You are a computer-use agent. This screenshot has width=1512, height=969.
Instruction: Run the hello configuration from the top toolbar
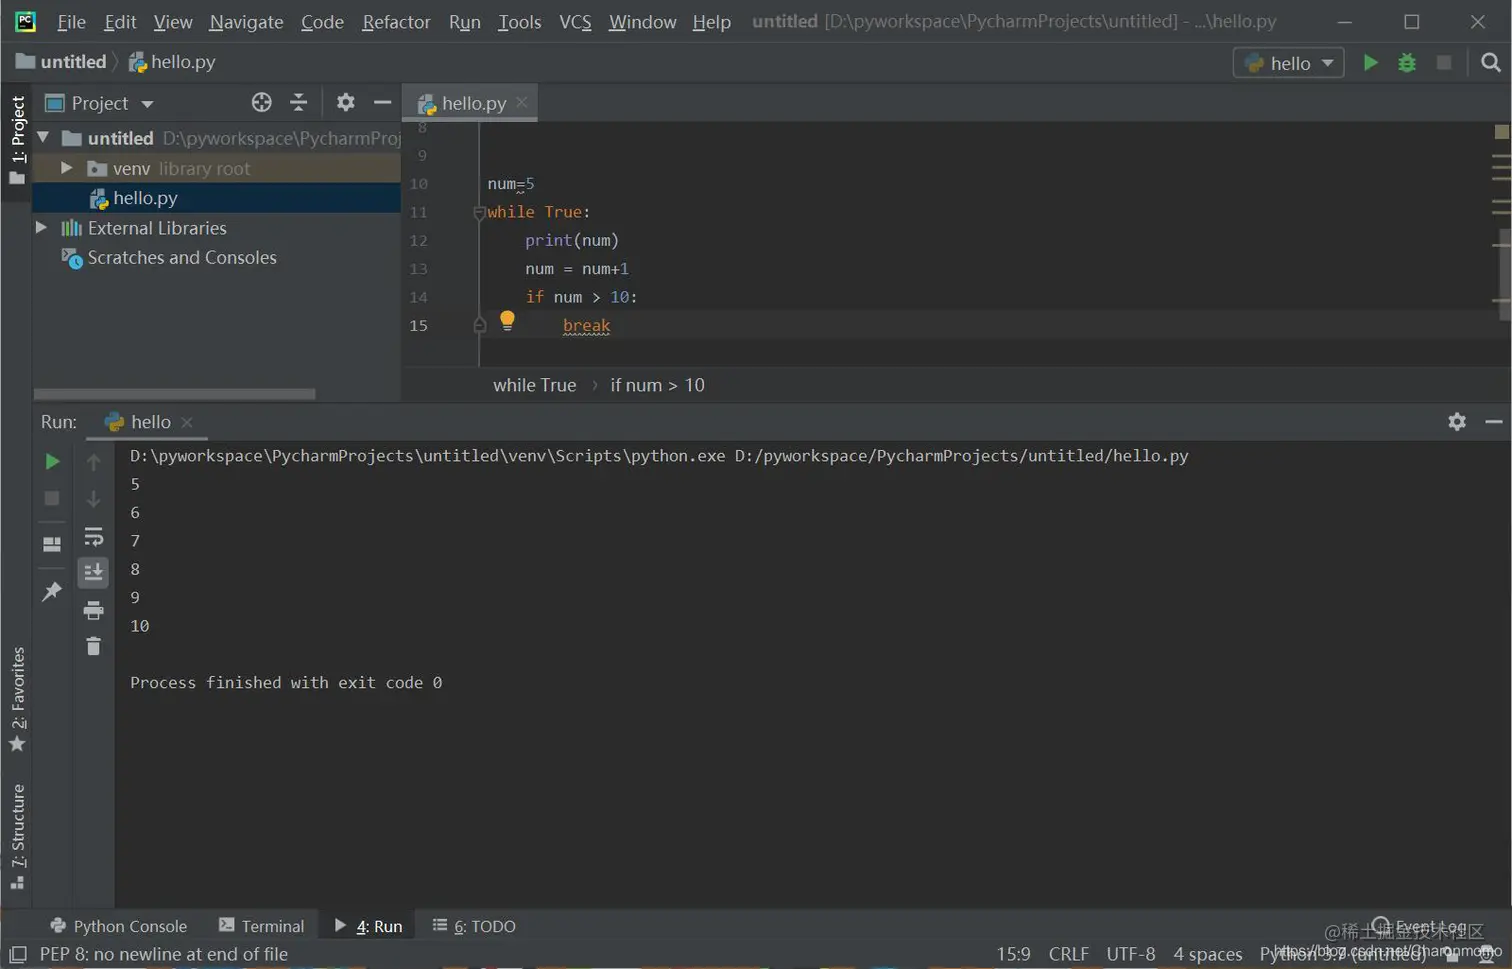click(1370, 62)
